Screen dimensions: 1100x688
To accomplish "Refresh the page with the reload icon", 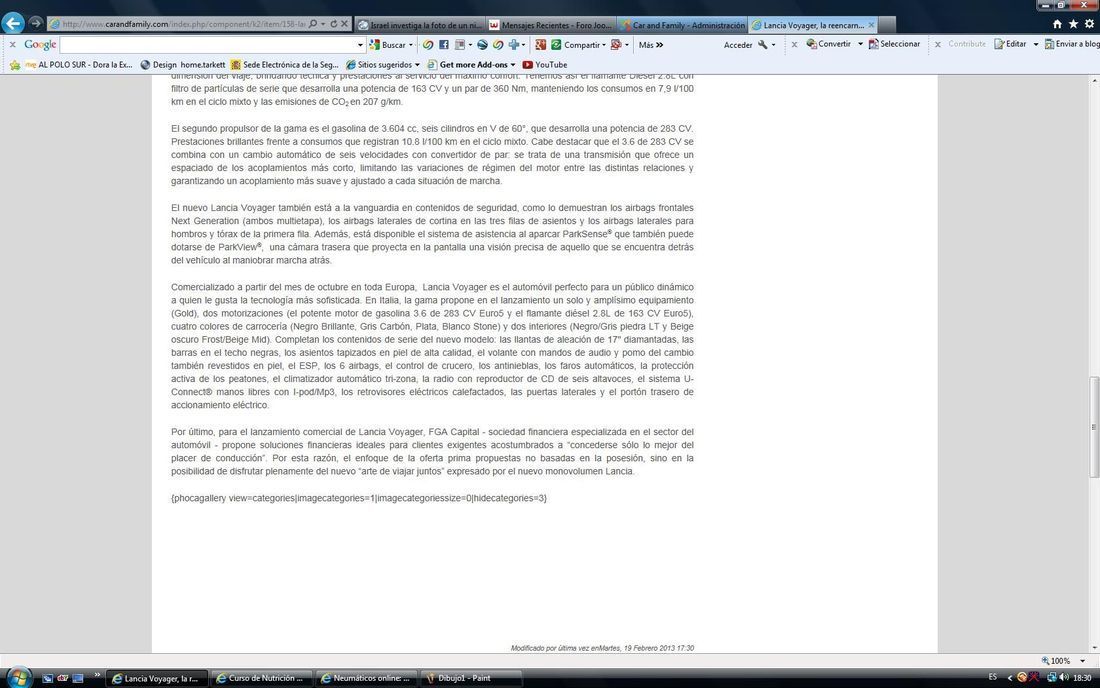I will pyautogui.click(x=333, y=24).
